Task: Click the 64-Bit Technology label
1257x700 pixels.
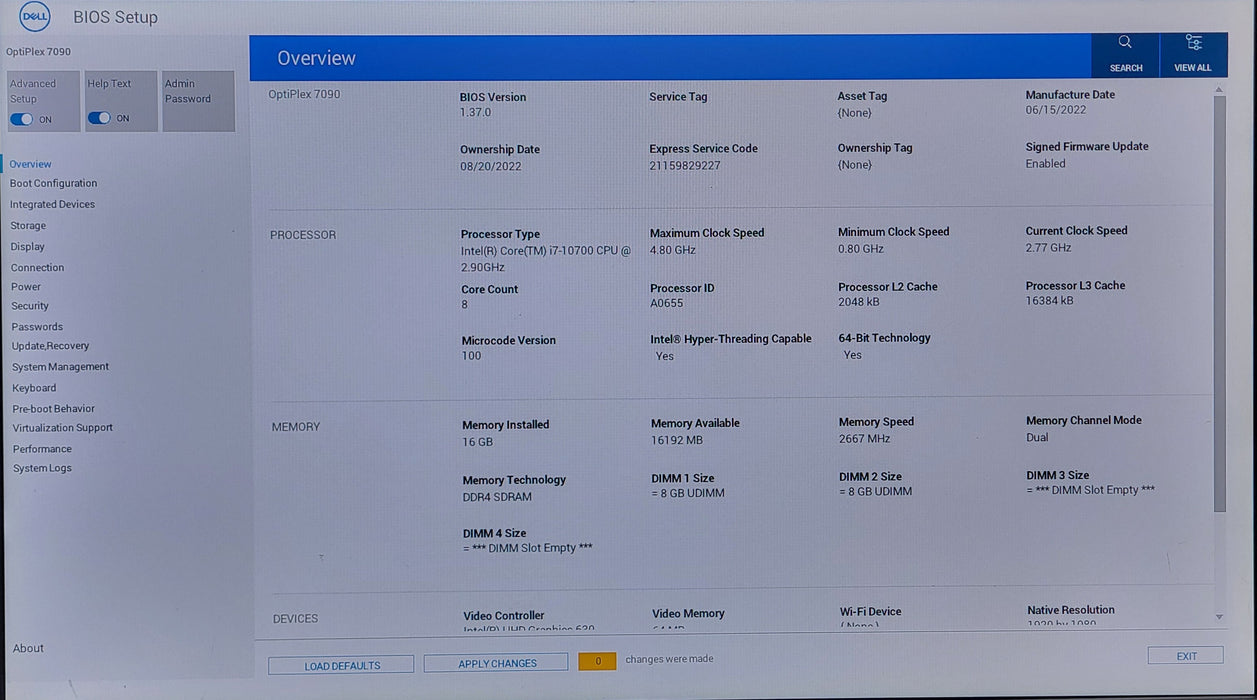Action: point(884,338)
